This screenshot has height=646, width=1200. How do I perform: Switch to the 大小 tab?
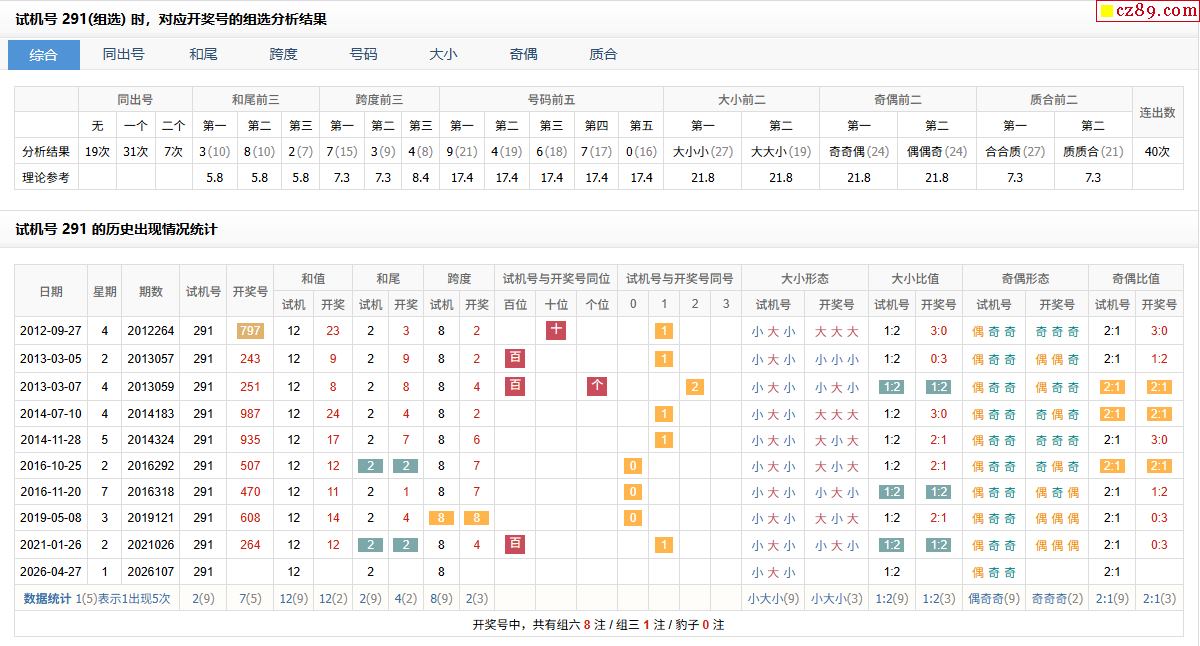click(443, 55)
